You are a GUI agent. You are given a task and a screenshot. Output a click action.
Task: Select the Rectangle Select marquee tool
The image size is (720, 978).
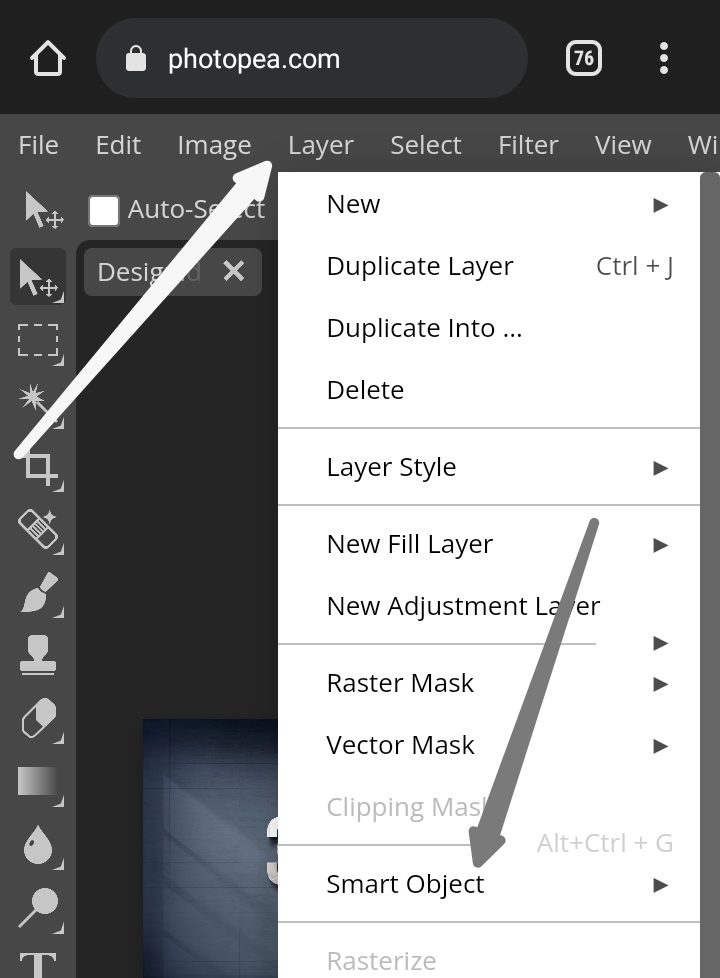pos(37,341)
